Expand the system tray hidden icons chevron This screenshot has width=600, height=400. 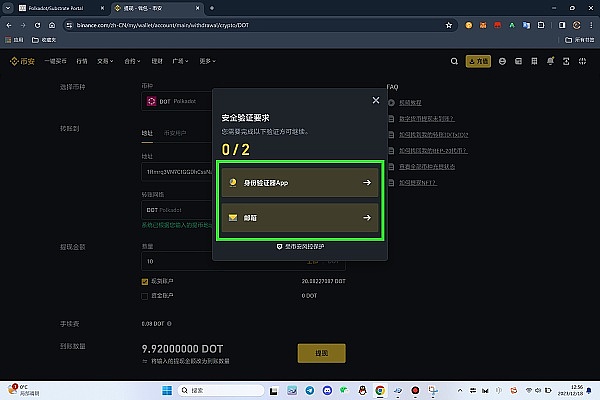(x=460, y=390)
